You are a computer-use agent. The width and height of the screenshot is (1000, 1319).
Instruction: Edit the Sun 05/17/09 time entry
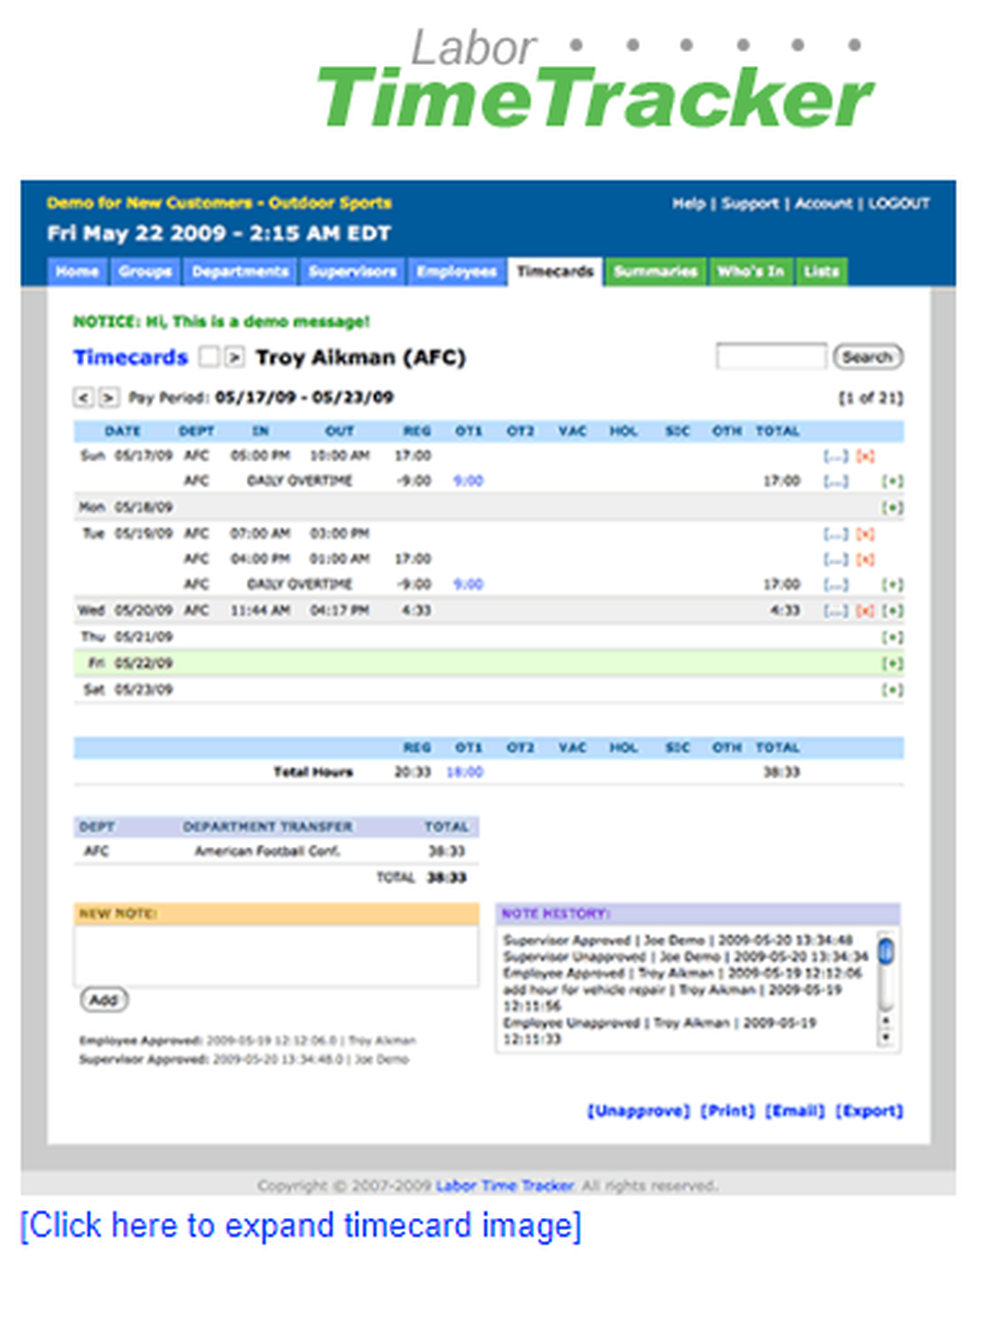click(x=836, y=455)
